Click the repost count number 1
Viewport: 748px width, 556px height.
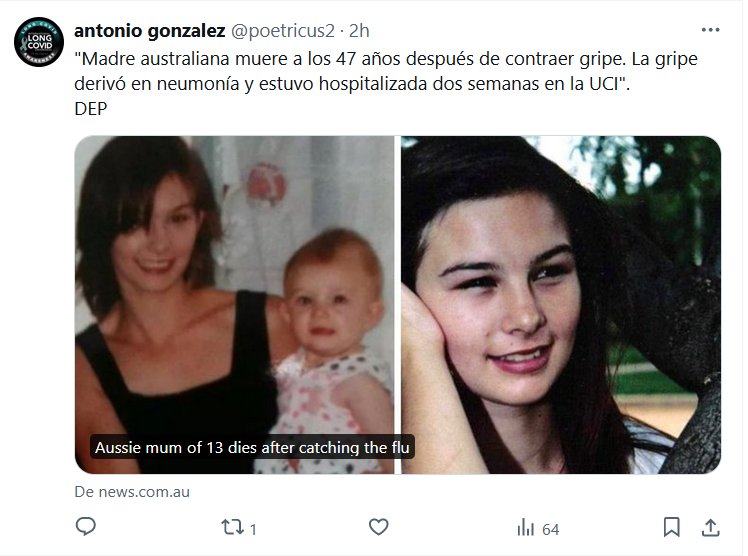(x=253, y=529)
